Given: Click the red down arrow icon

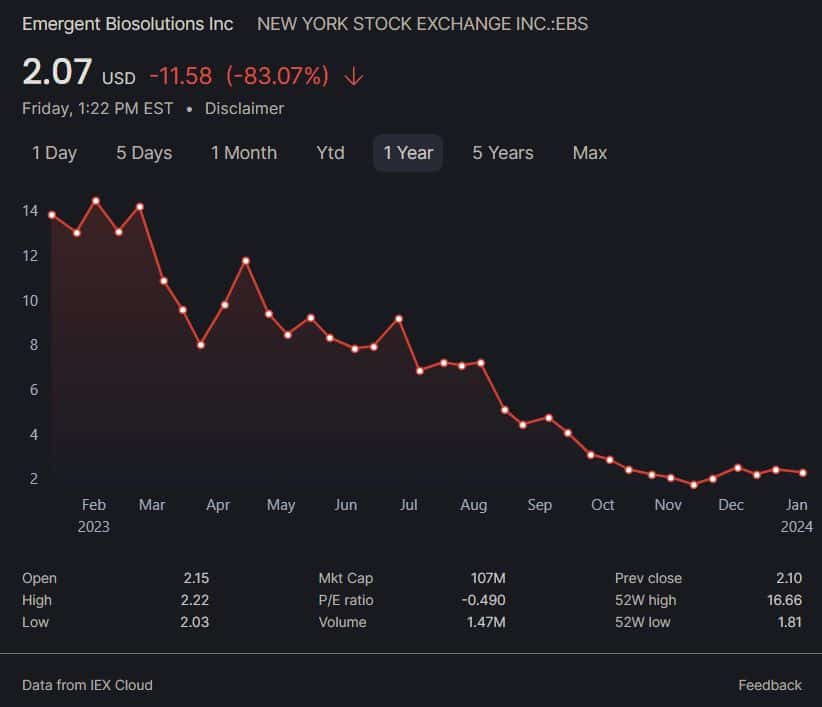Looking at the screenshot, I should pos(354,76).
